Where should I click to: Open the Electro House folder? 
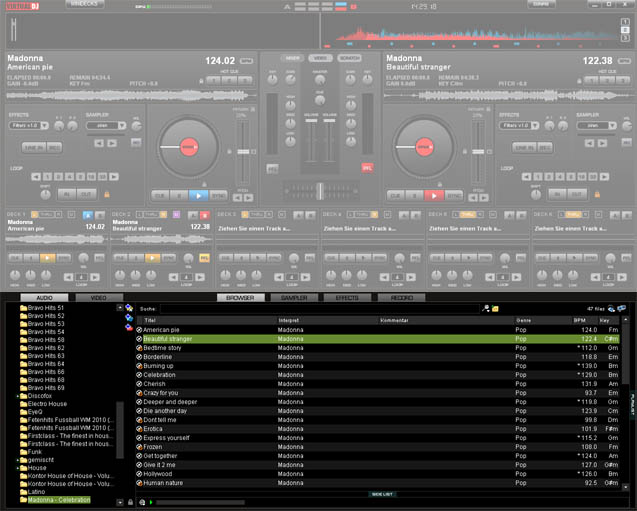[x=43, y=404]
